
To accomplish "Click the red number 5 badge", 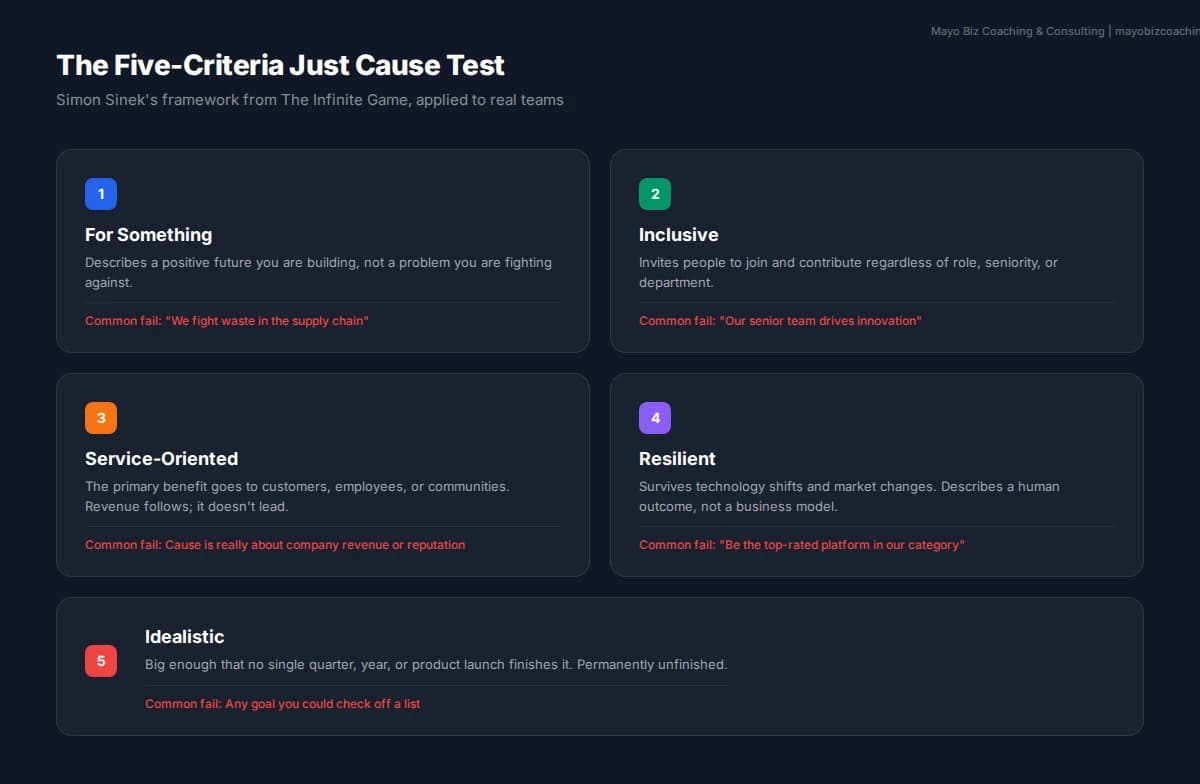I will [101, 661].
